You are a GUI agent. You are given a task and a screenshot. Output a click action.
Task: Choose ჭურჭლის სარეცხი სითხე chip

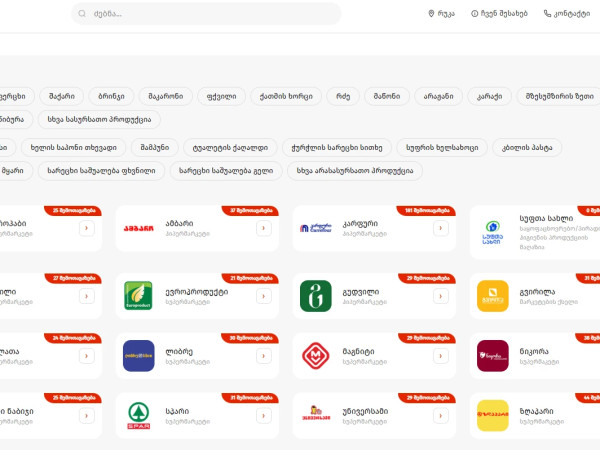(x=337, y=147)
